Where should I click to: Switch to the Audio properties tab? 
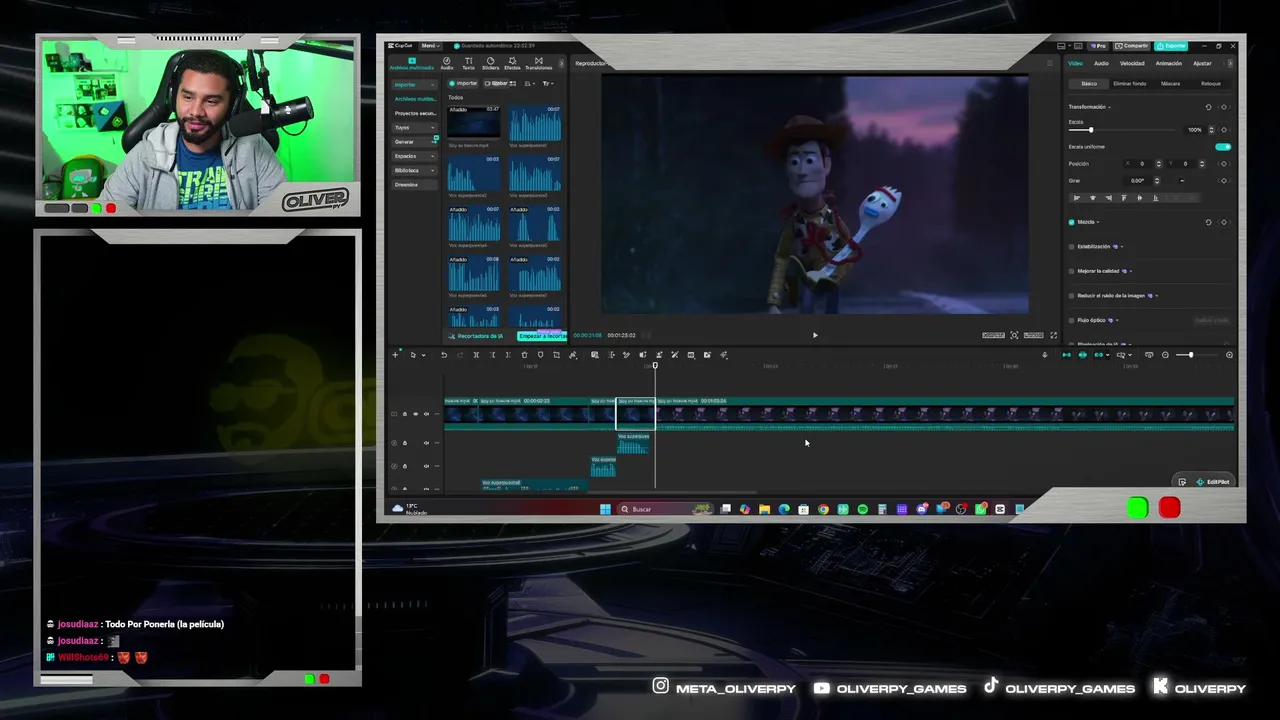pyautogui.click(x=1101, y=63)
